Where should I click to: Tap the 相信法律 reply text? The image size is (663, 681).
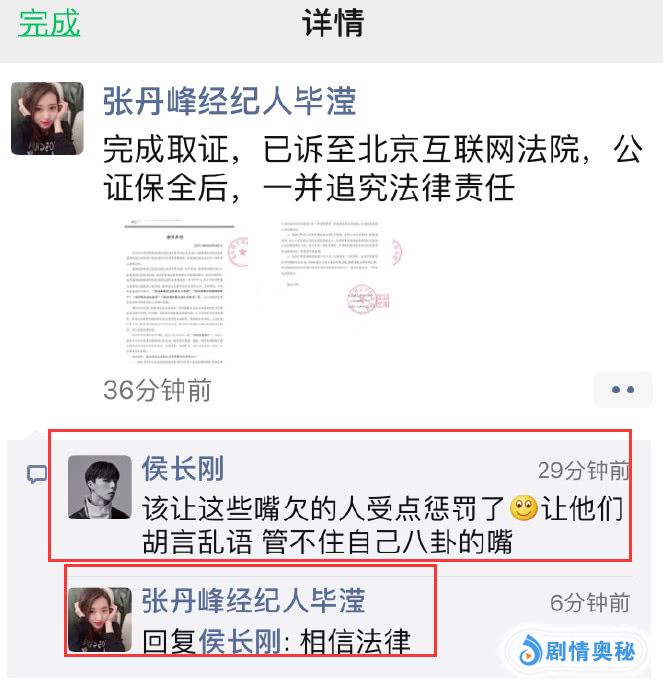[355, 641]
